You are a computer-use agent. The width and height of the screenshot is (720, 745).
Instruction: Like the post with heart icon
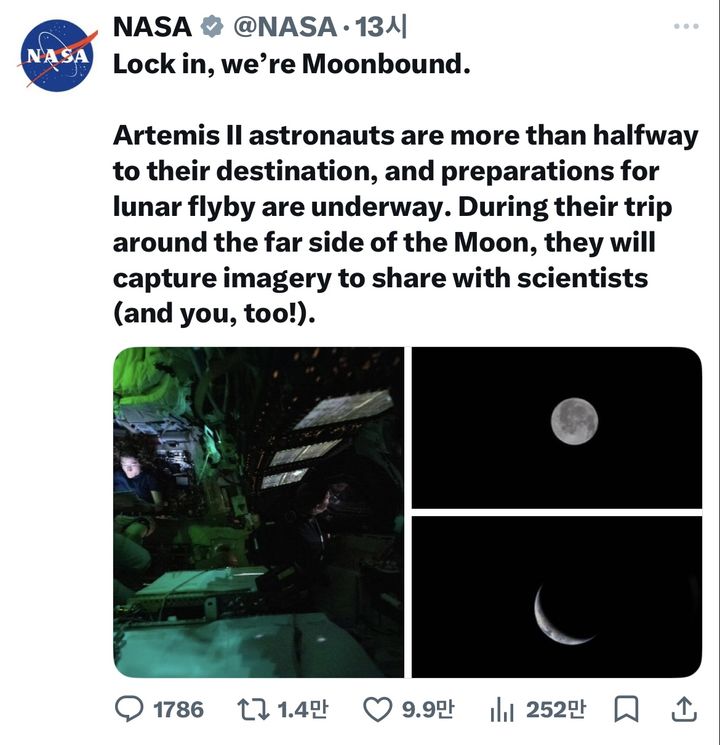click(377, 709)
